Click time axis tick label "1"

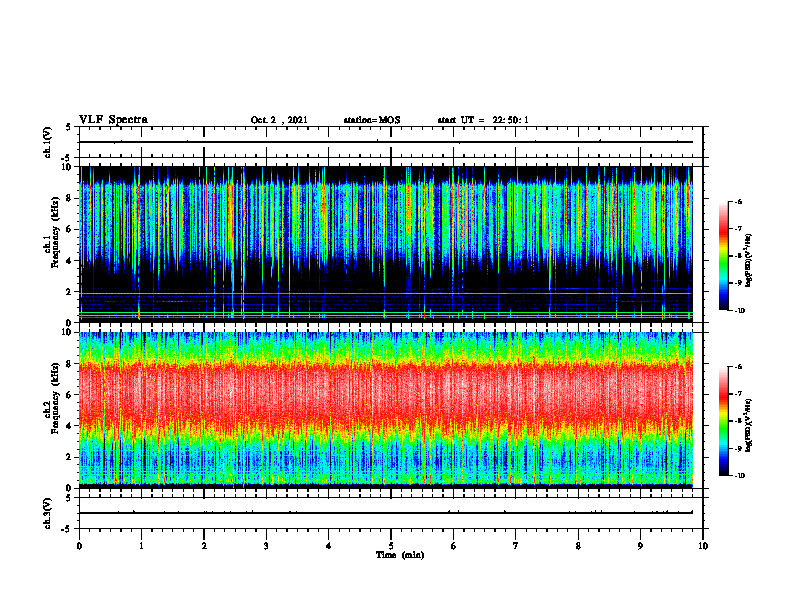point(141,546)
